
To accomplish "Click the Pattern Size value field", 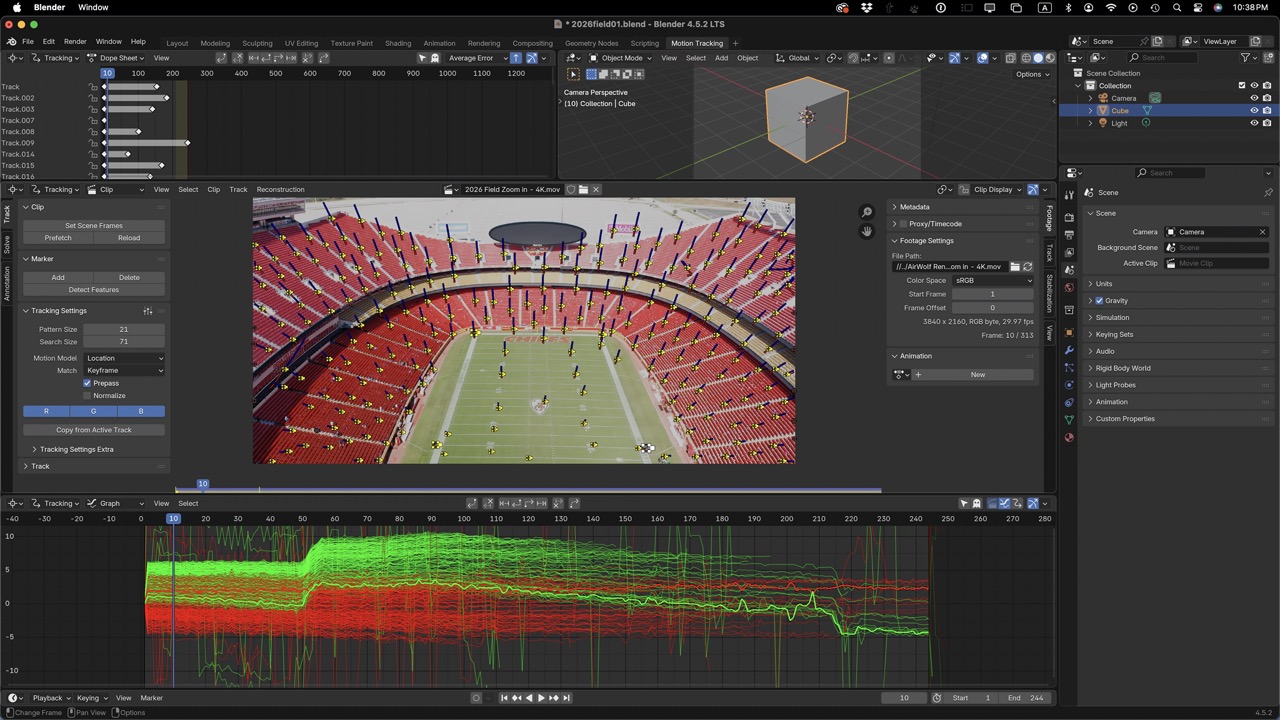I will pyautogui.click(x=123, y=329).
